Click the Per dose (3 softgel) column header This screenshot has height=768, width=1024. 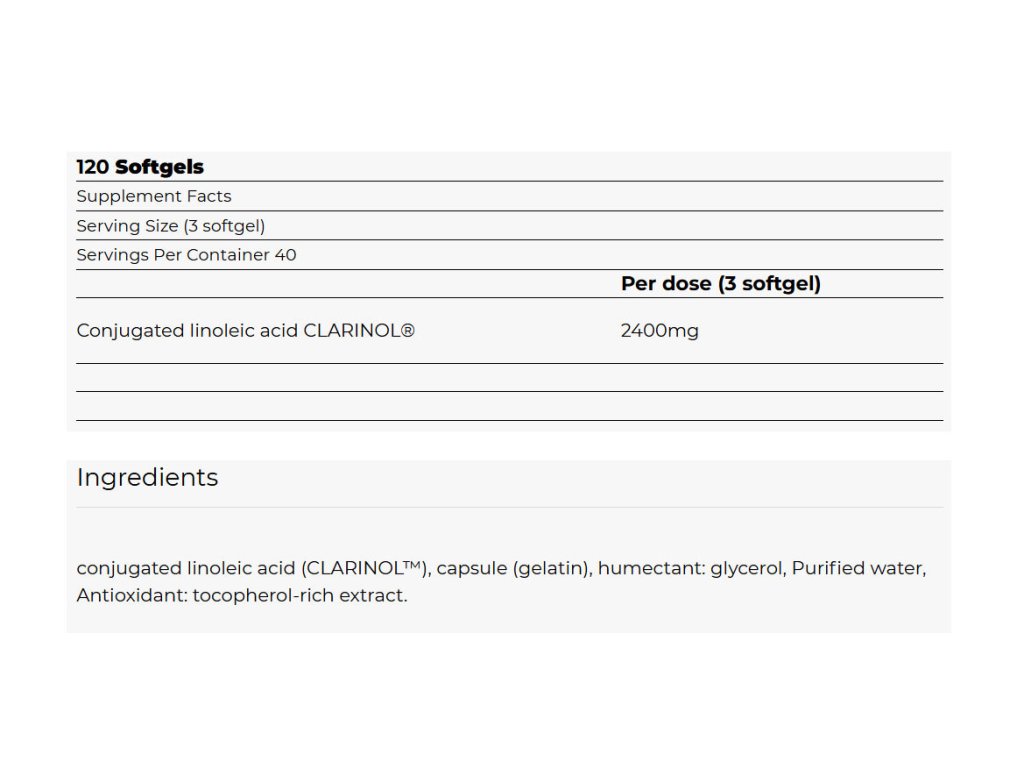click(x=720, y=283)
